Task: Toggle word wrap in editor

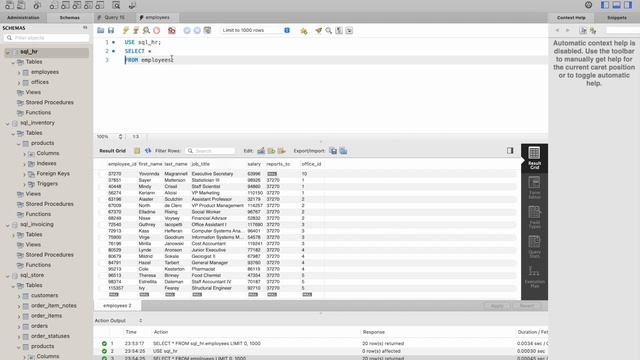Action: (349, 30)
